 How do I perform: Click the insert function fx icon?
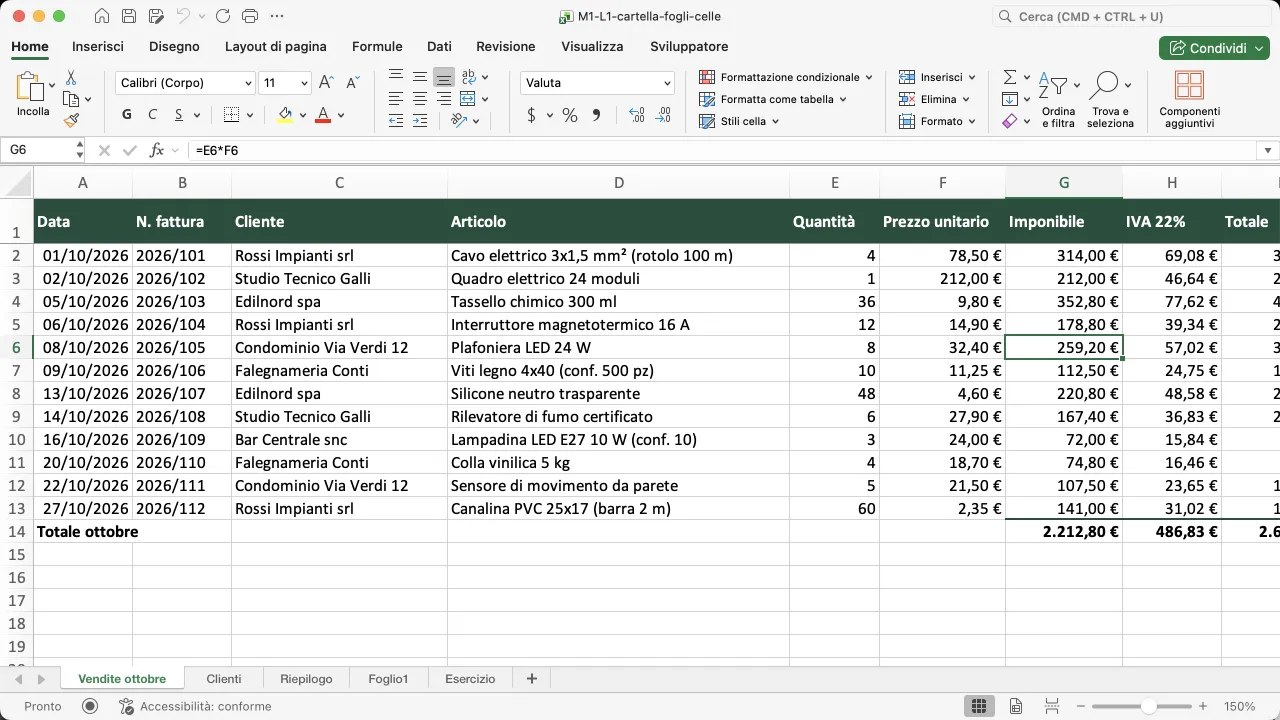157,150
